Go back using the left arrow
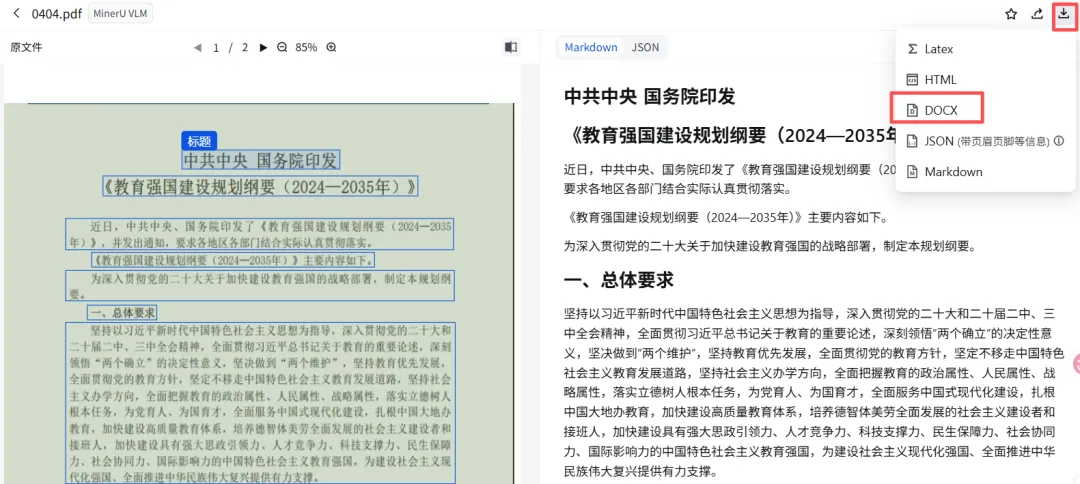1080x484 pixels. [x=17, y=14]
